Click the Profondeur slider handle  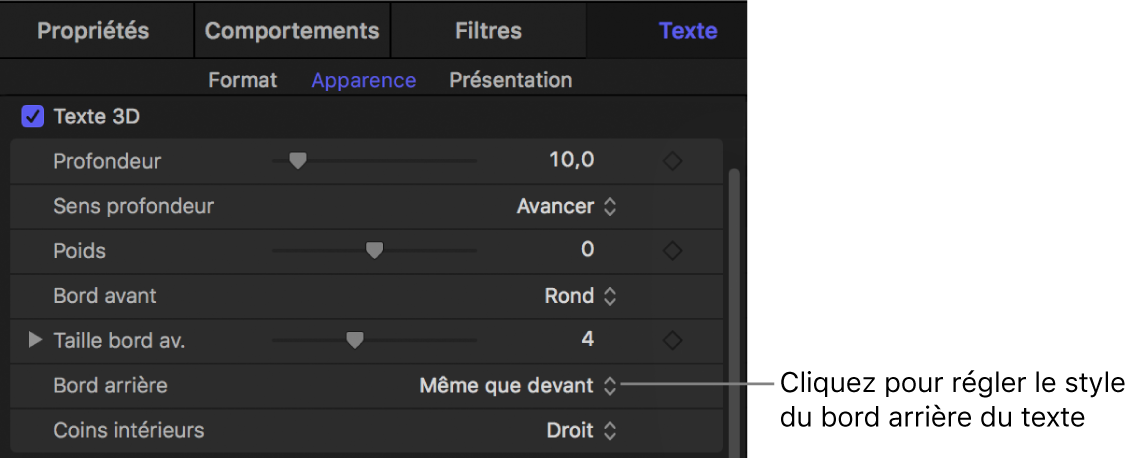296,161
